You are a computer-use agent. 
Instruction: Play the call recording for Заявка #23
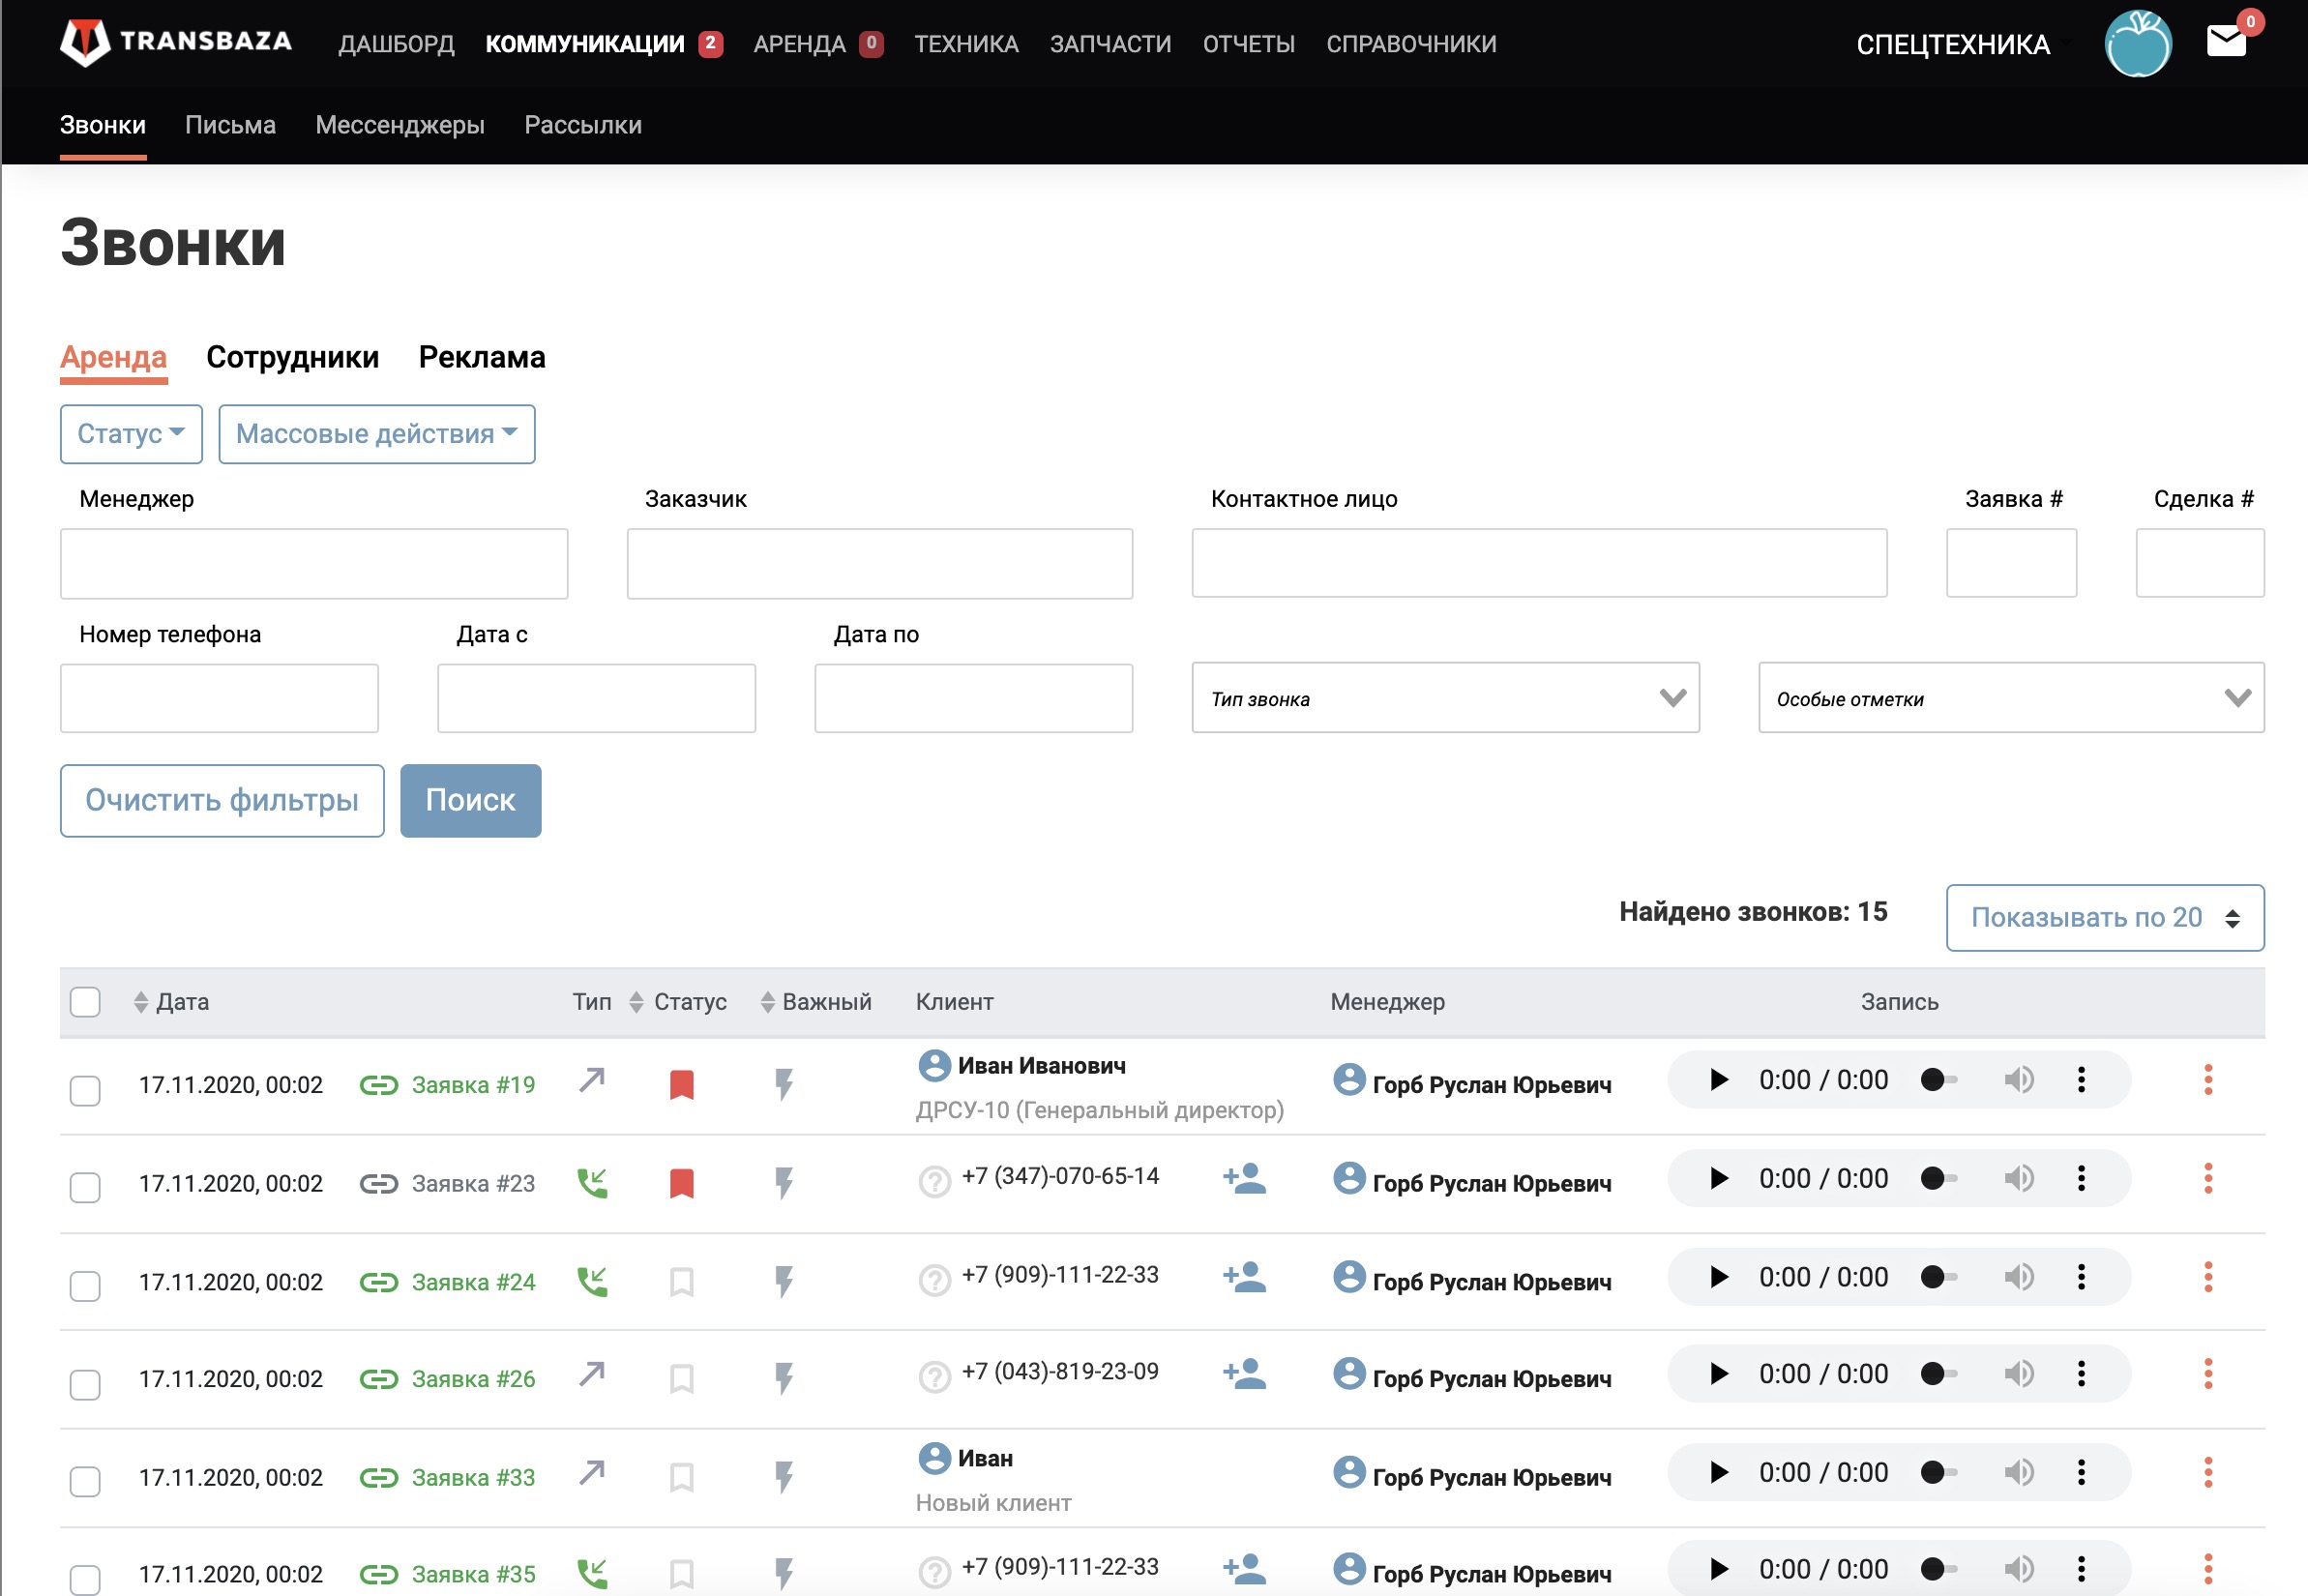tap(1719, 1178)
